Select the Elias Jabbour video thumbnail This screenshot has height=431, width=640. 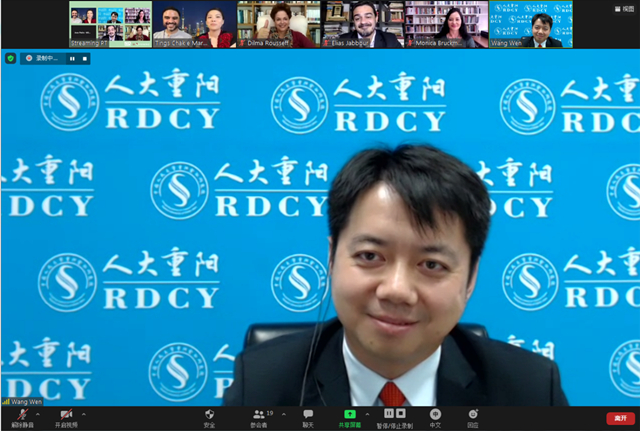click(x=362, y=24)
